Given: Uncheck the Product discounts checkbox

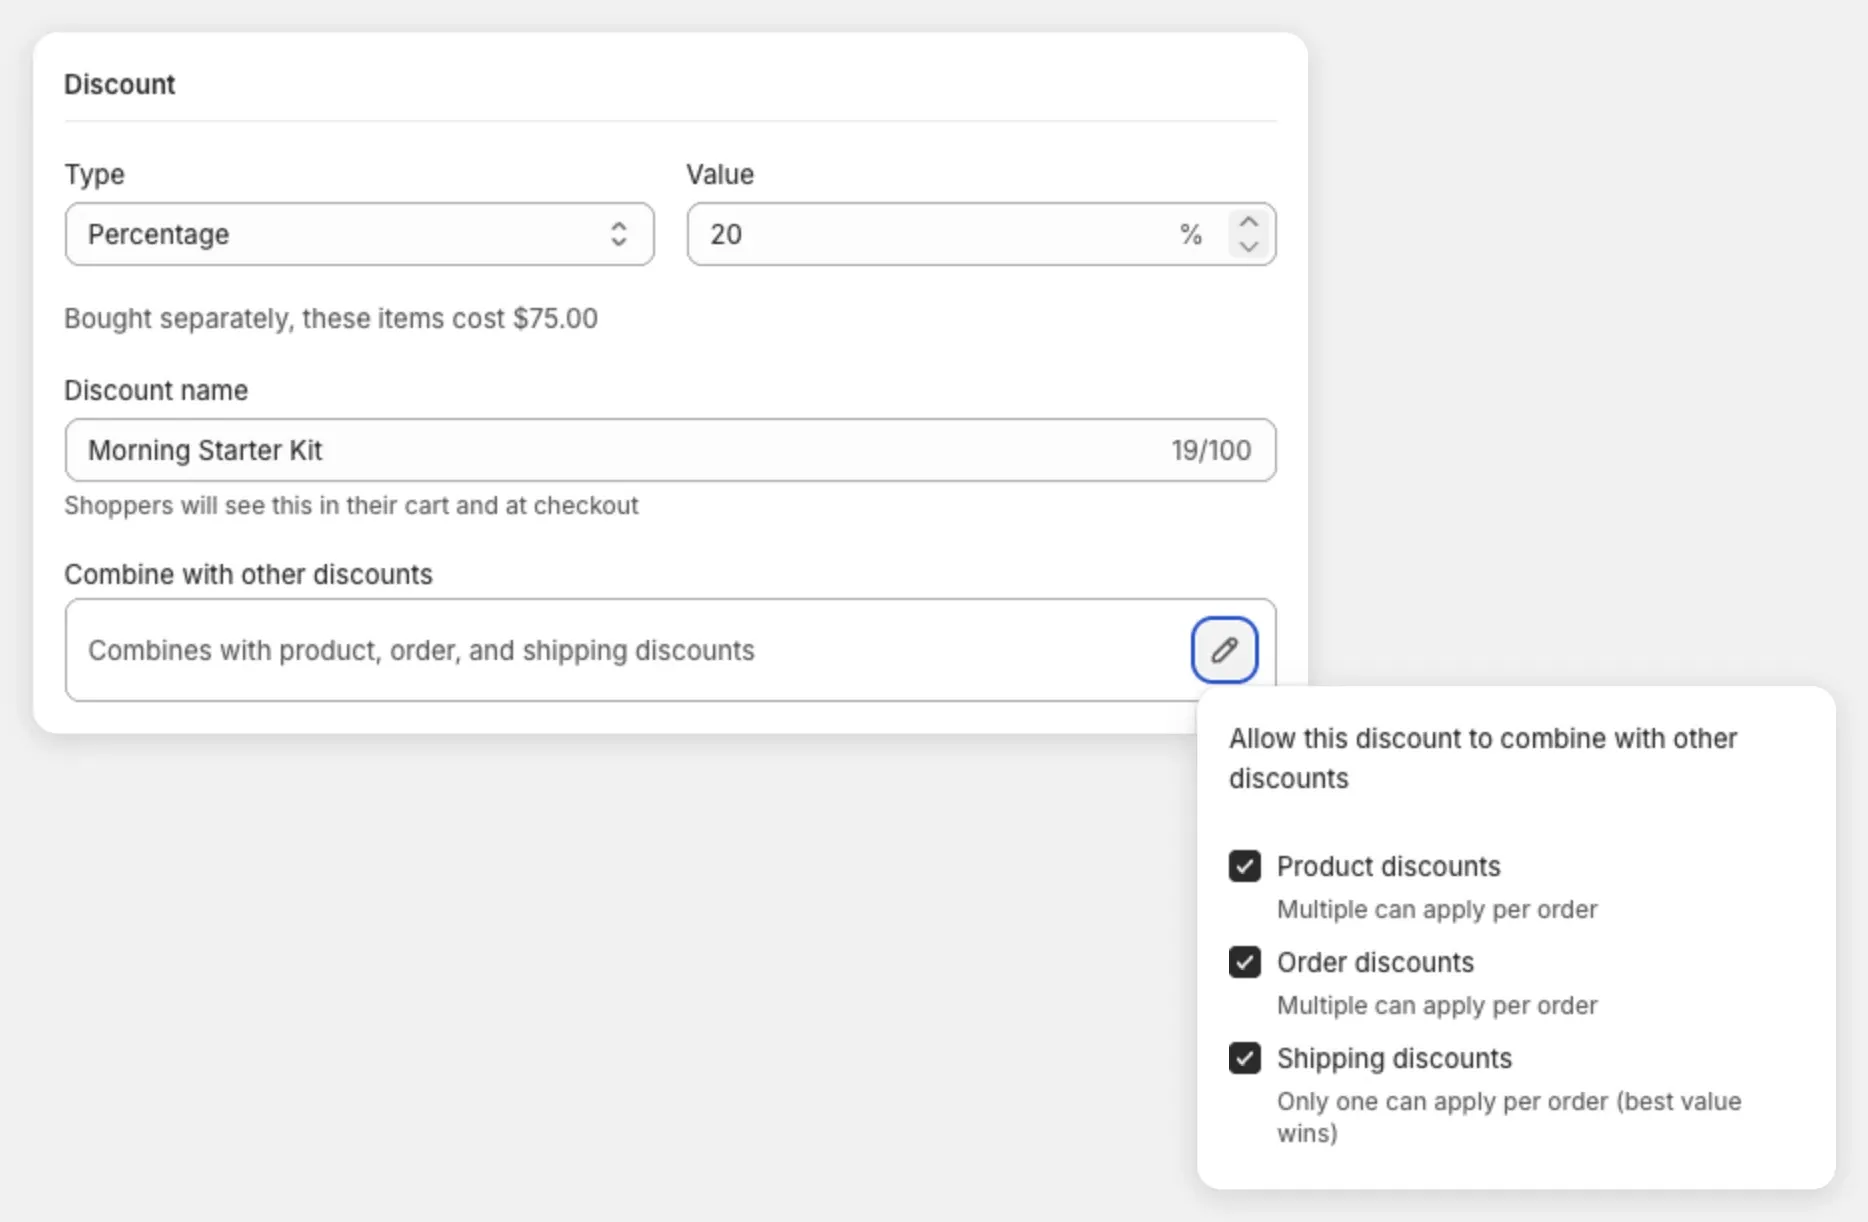Looking at the screenshot, I should click(x=1245, y=866).
